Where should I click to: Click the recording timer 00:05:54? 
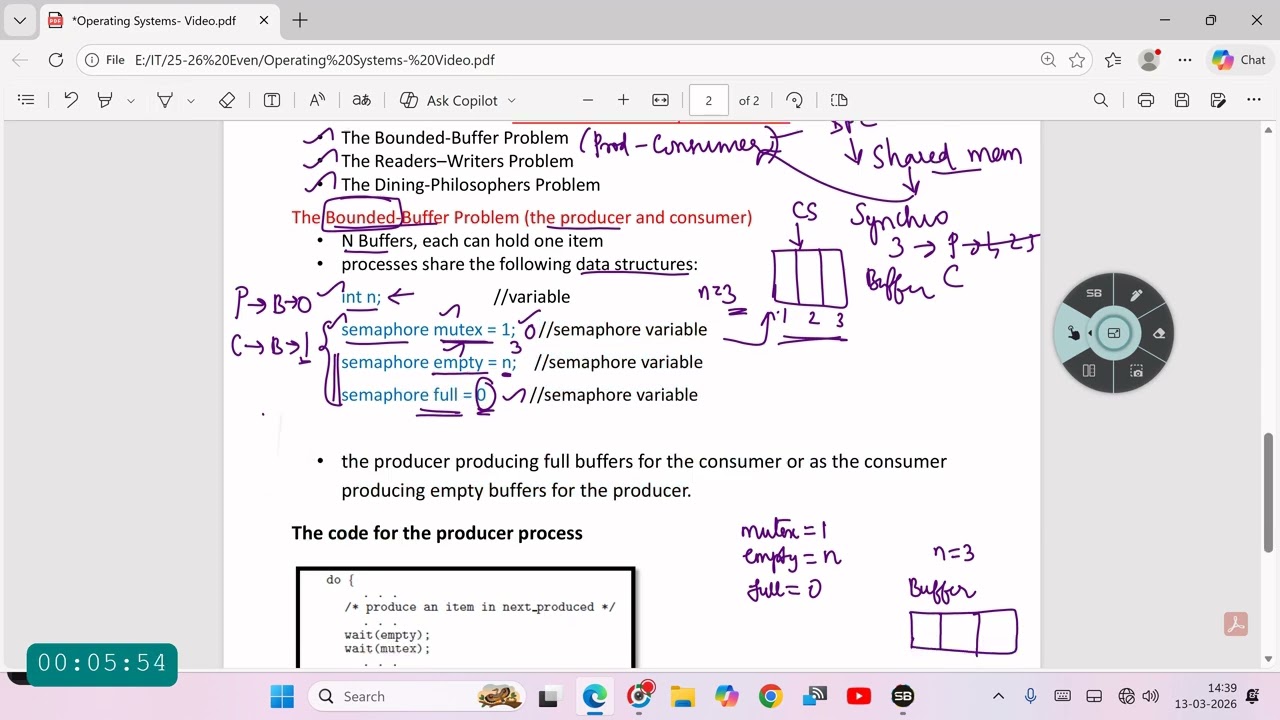click(x=102, y=663)
